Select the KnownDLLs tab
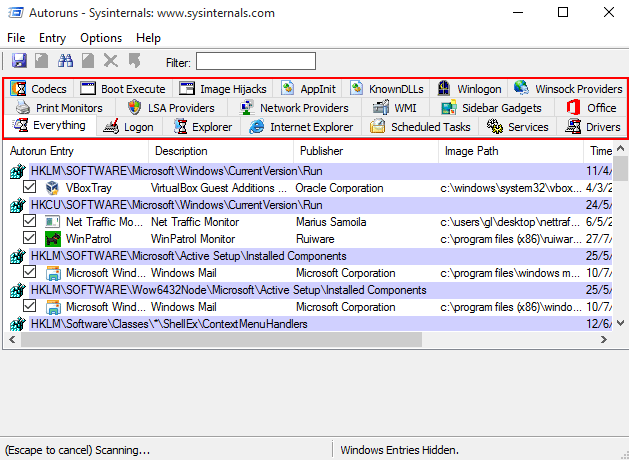629x460 pixels. (x=386, y=89)
